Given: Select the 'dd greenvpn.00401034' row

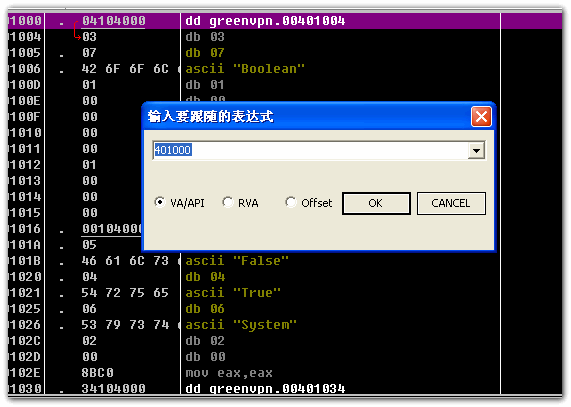Looking at the screenshot, I should (x=265, y=389).
